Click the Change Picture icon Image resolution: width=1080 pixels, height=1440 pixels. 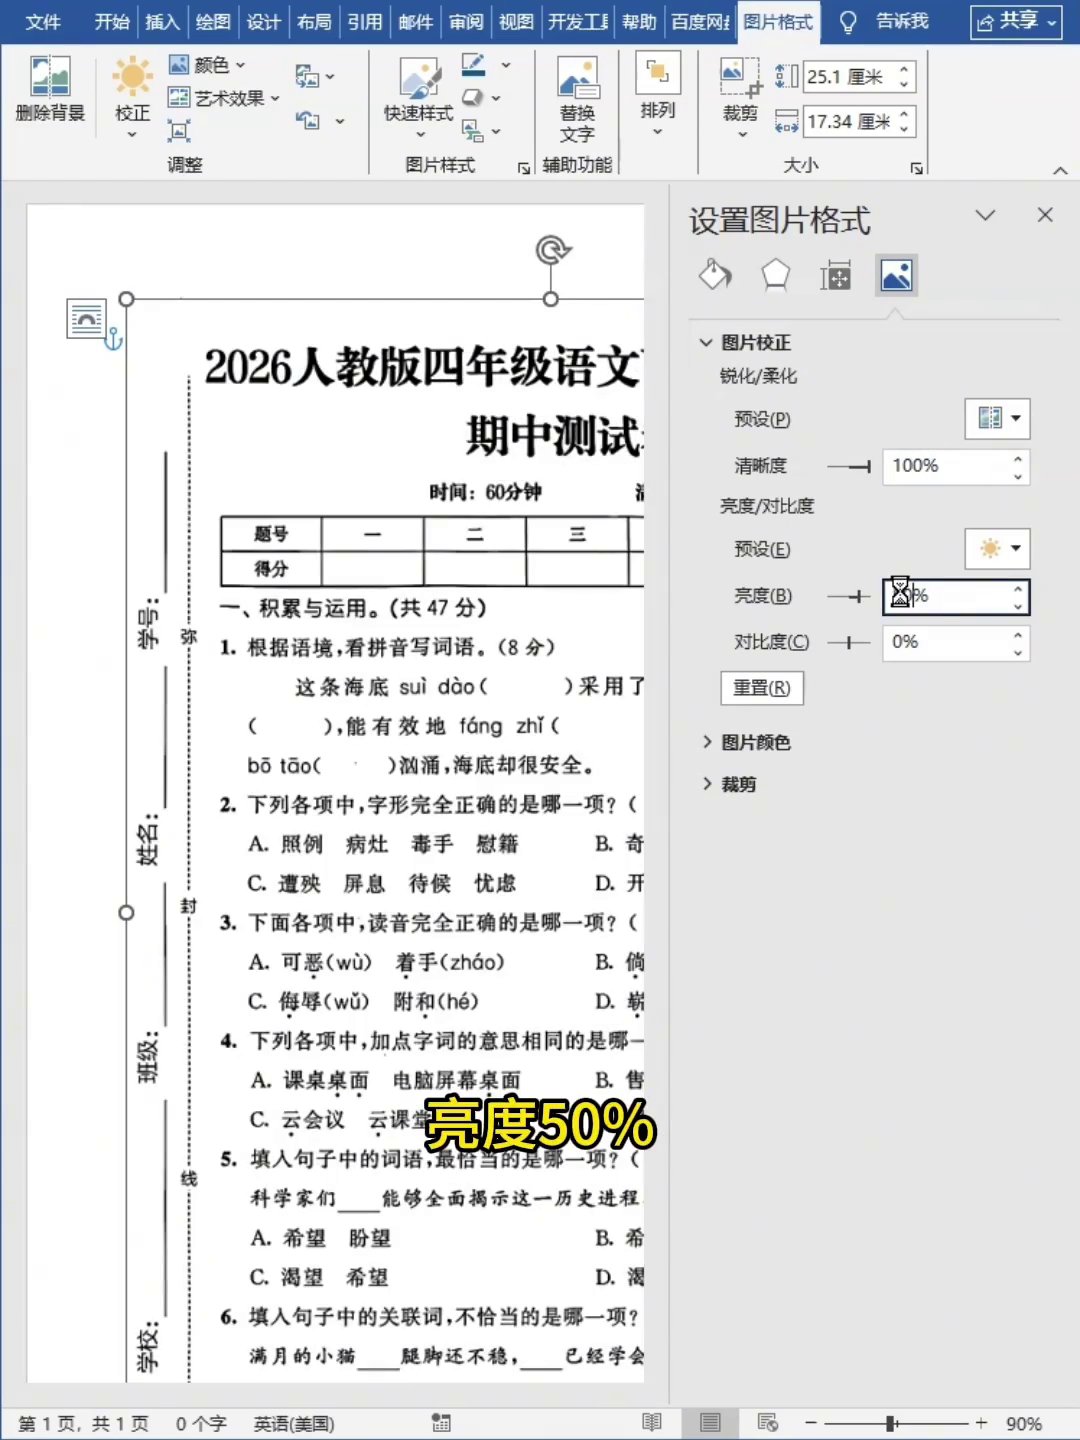pyautogui.click(x=307, y=76)
